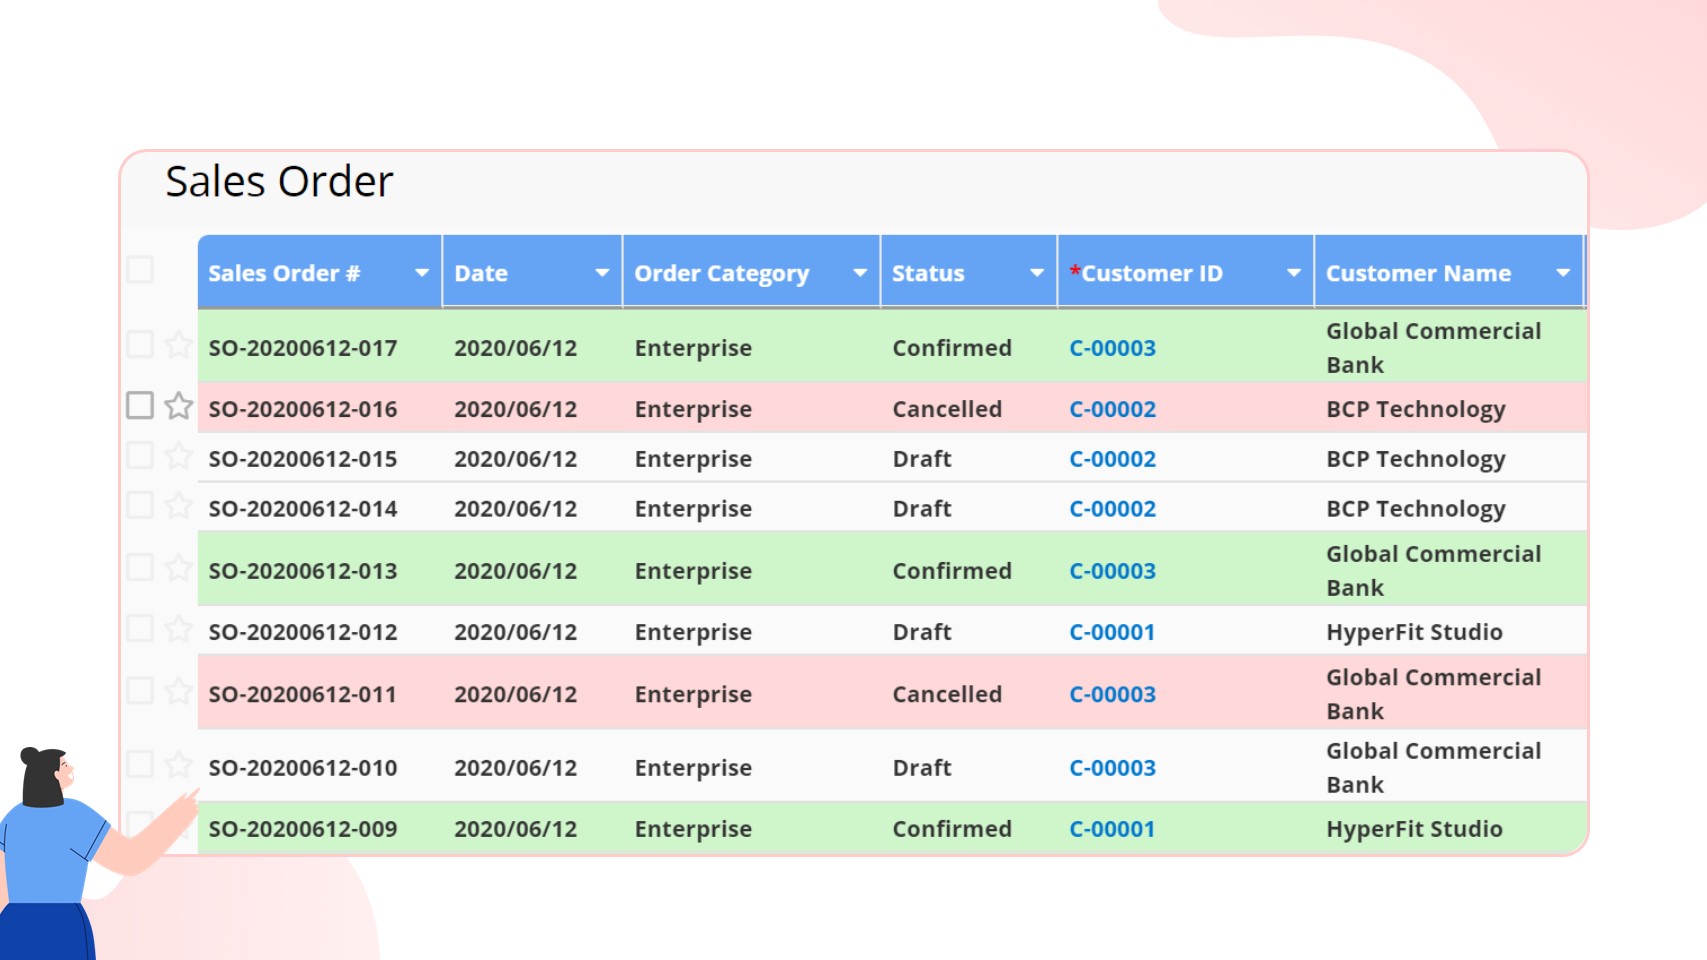Follow C-00001 link in HyperFit Studio draft row
The image size is (1707, 960).
click(x=1111, y=632)
